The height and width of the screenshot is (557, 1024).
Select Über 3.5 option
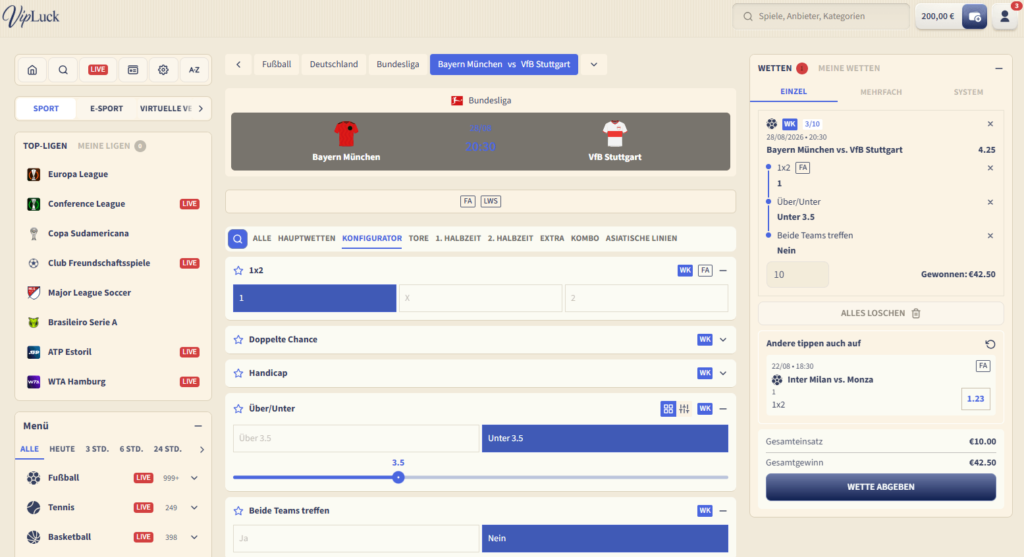click(356, 438)
